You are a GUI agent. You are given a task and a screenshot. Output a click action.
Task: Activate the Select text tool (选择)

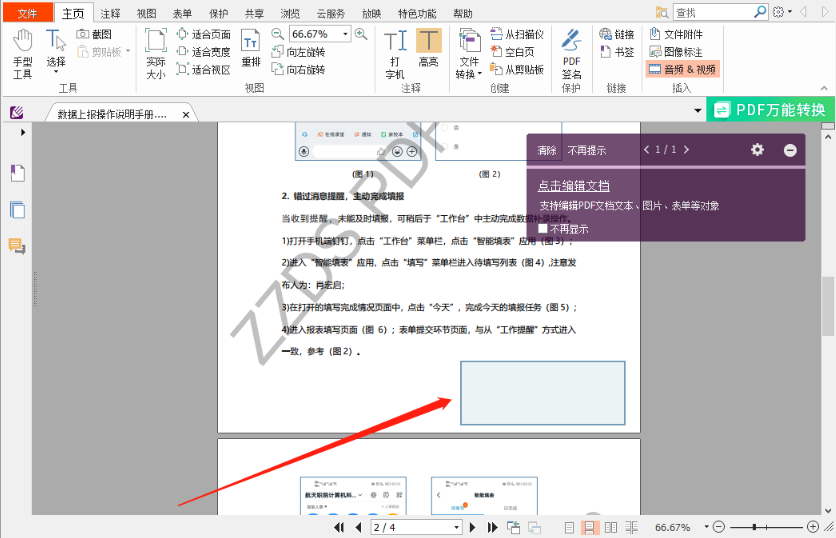pyautogui.click(x=55, y=51)
